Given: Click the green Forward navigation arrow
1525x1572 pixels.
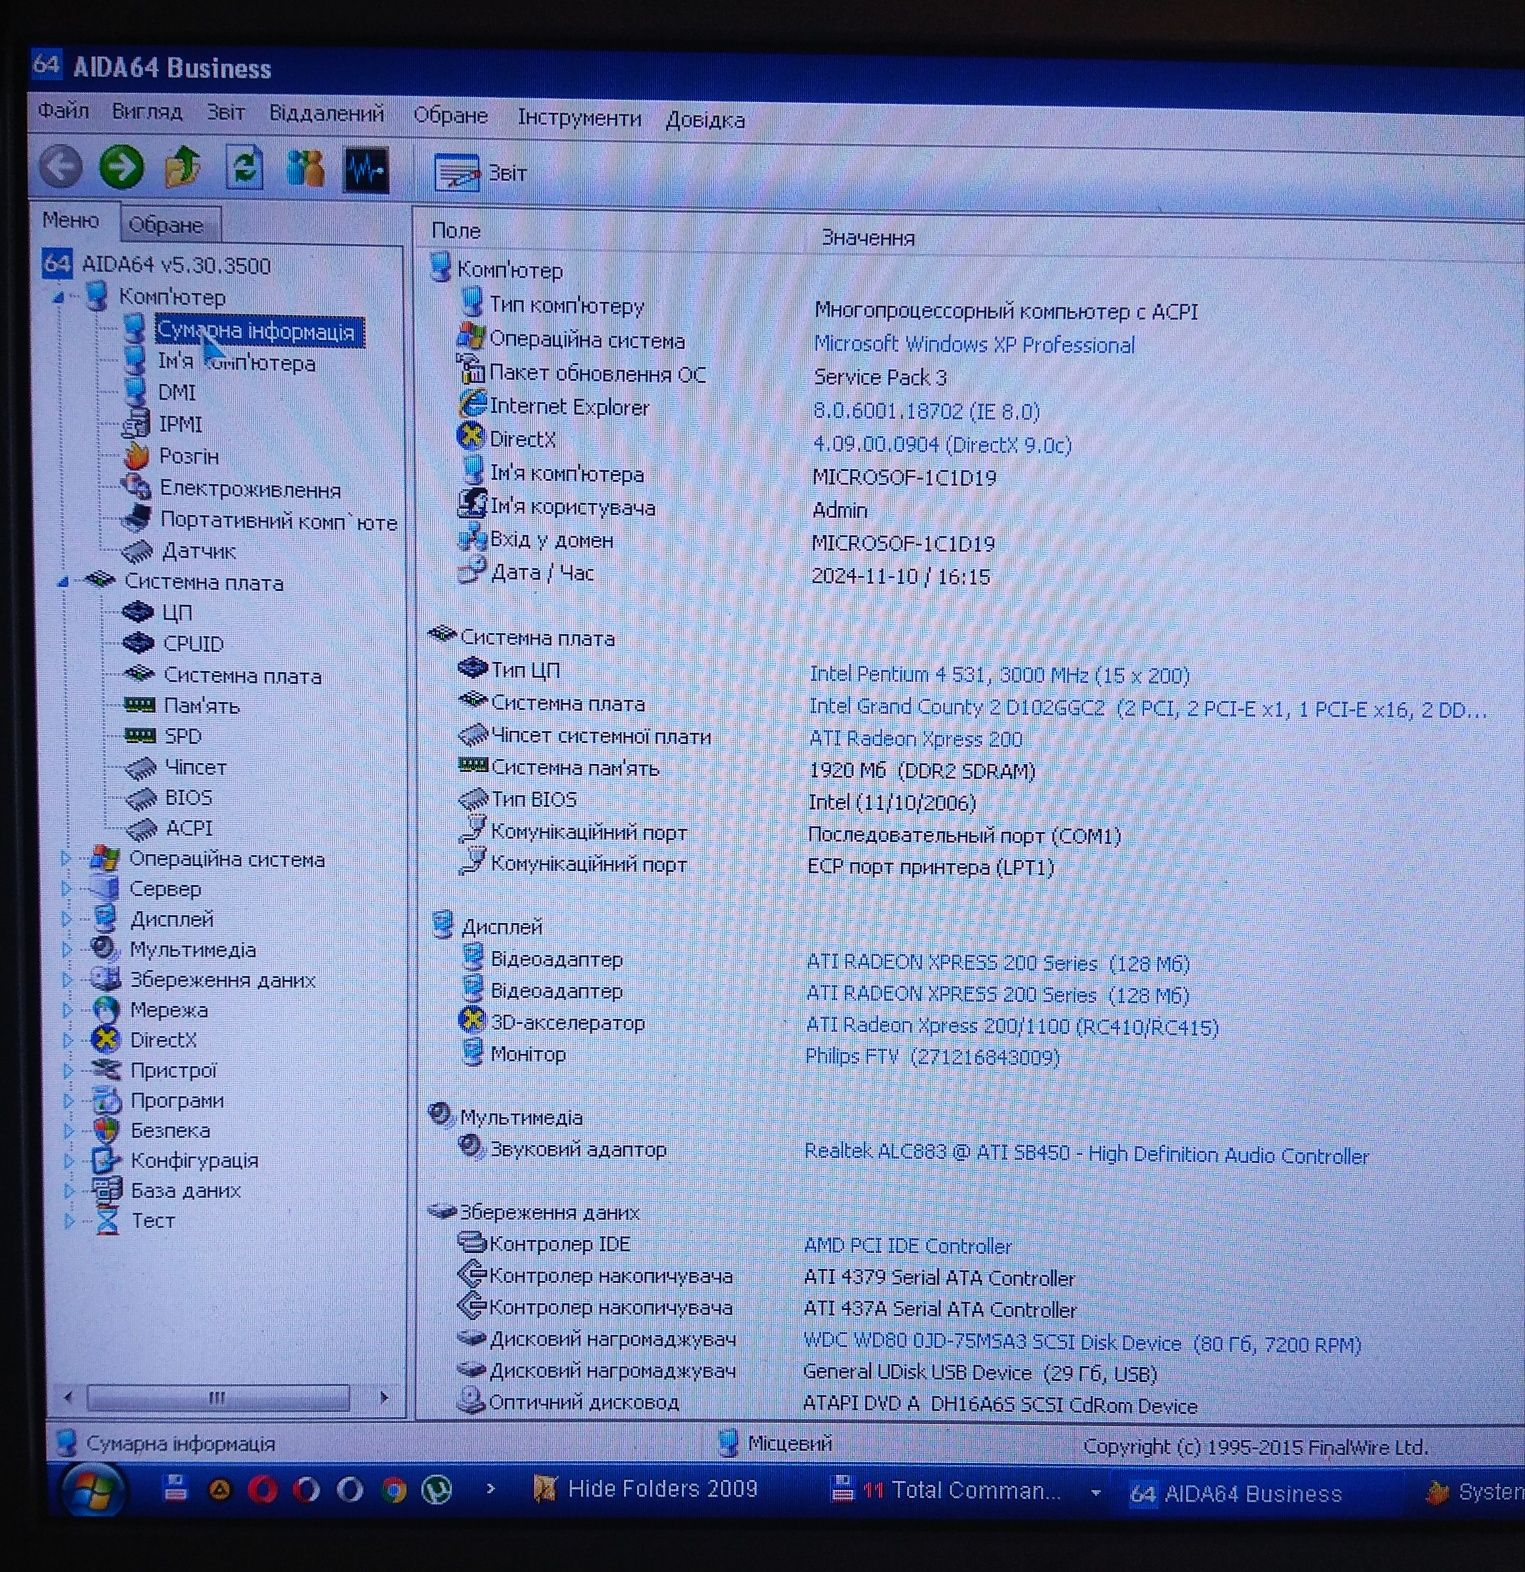Looking at the screenshot, I should point(122,167).
